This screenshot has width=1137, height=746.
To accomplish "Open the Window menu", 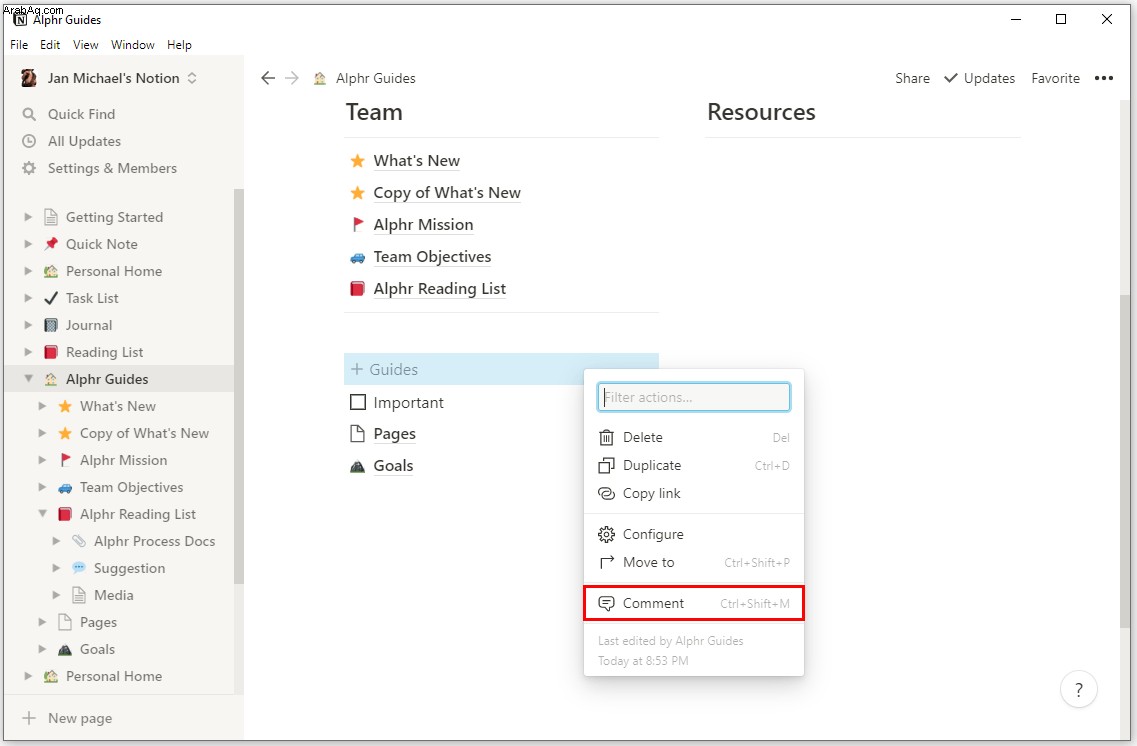I will click(x=133, y=45).
